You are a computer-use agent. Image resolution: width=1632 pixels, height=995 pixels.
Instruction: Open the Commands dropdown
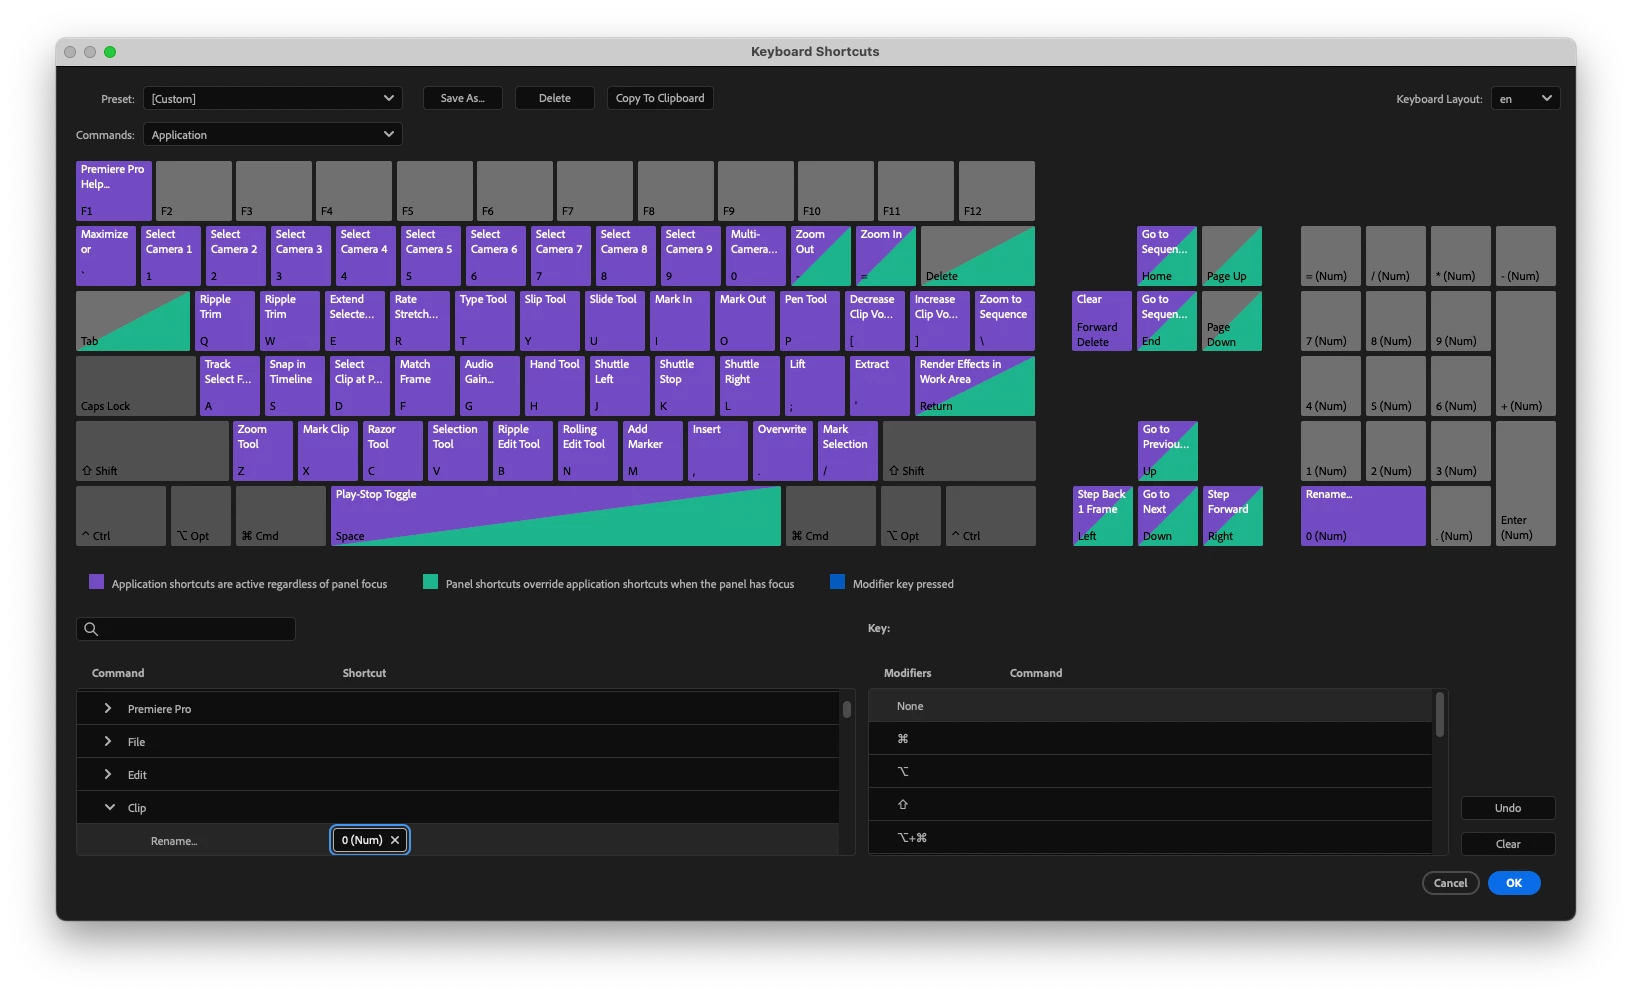273,134
